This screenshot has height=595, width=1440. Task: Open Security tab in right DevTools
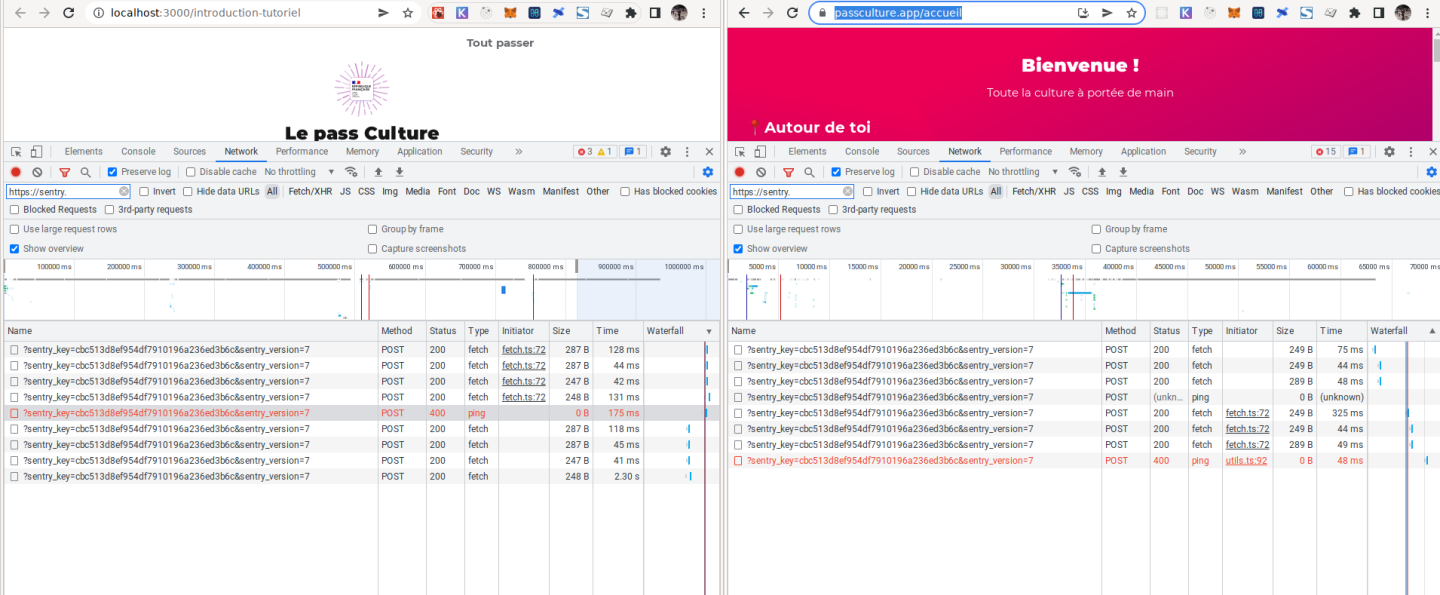tap(1200, 152)
